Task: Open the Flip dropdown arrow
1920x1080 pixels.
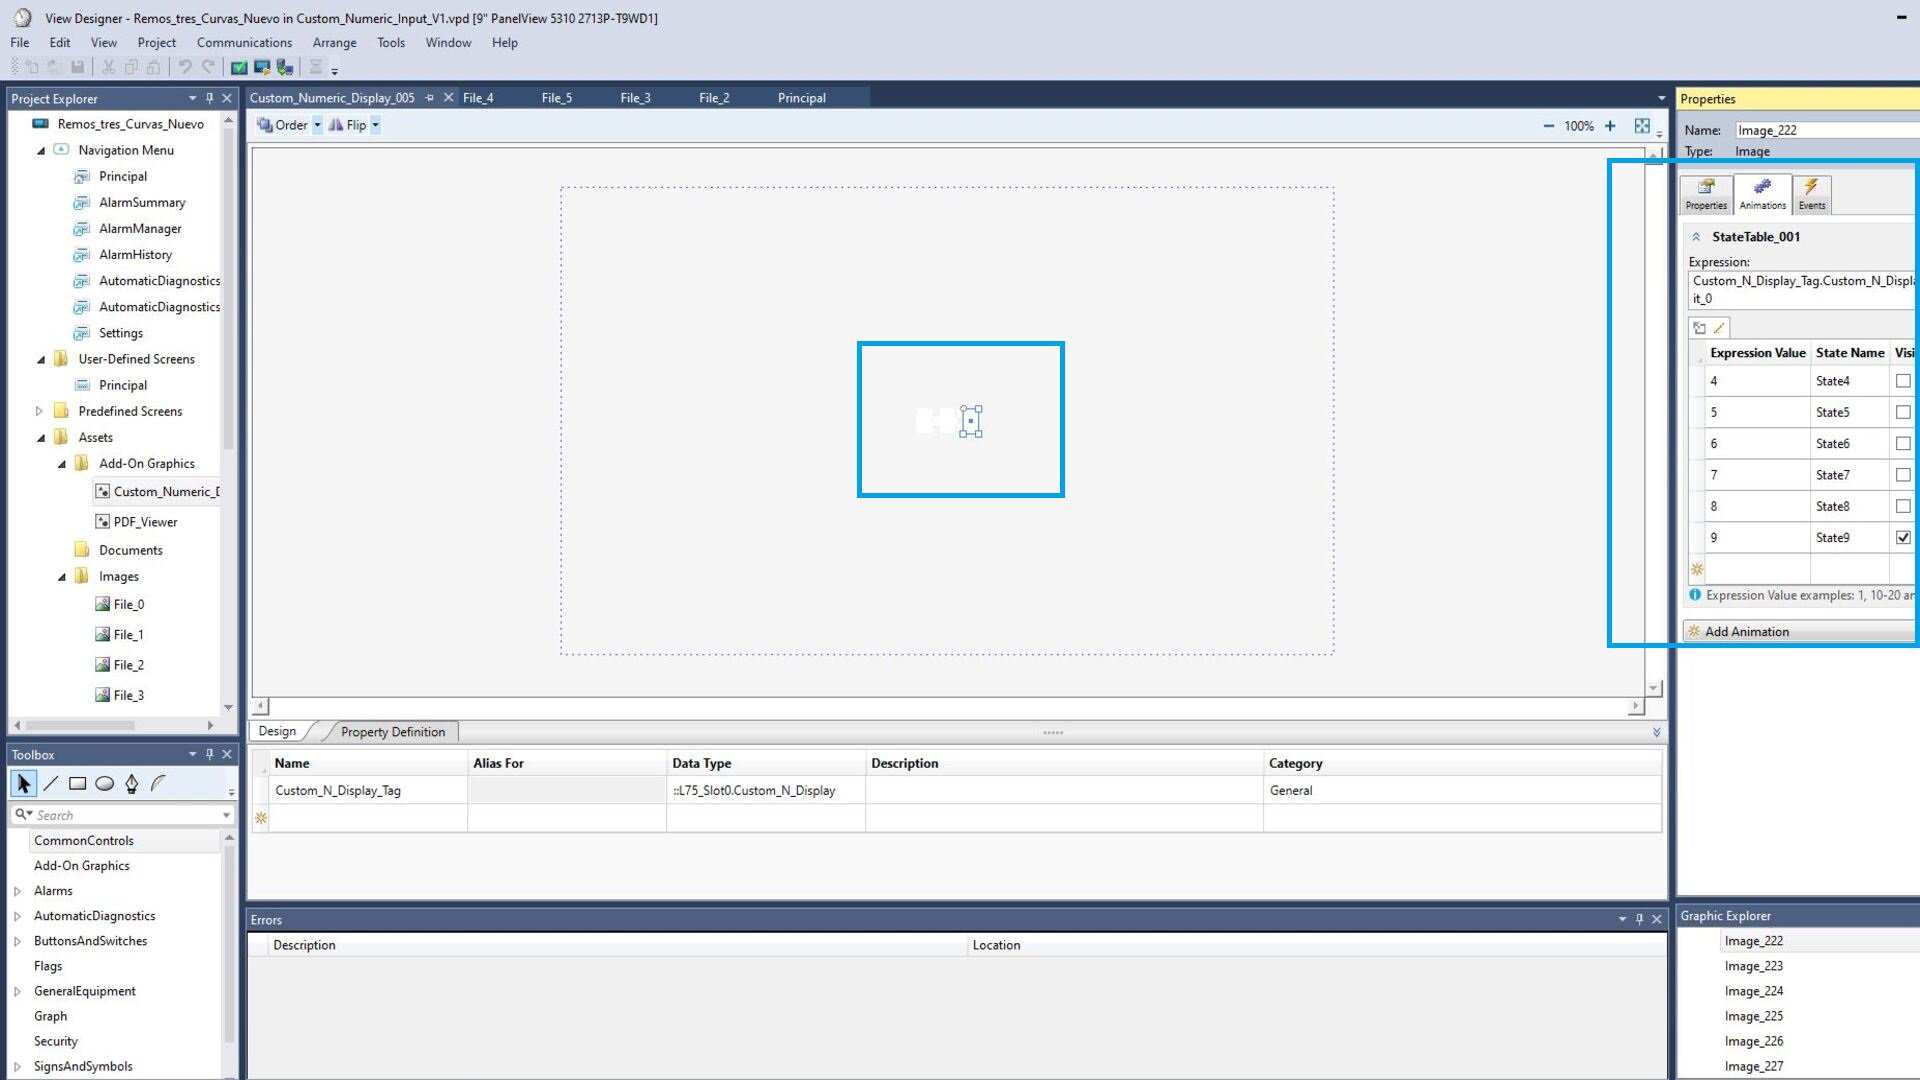Action: pyautogui.click(x=375, y=125)
